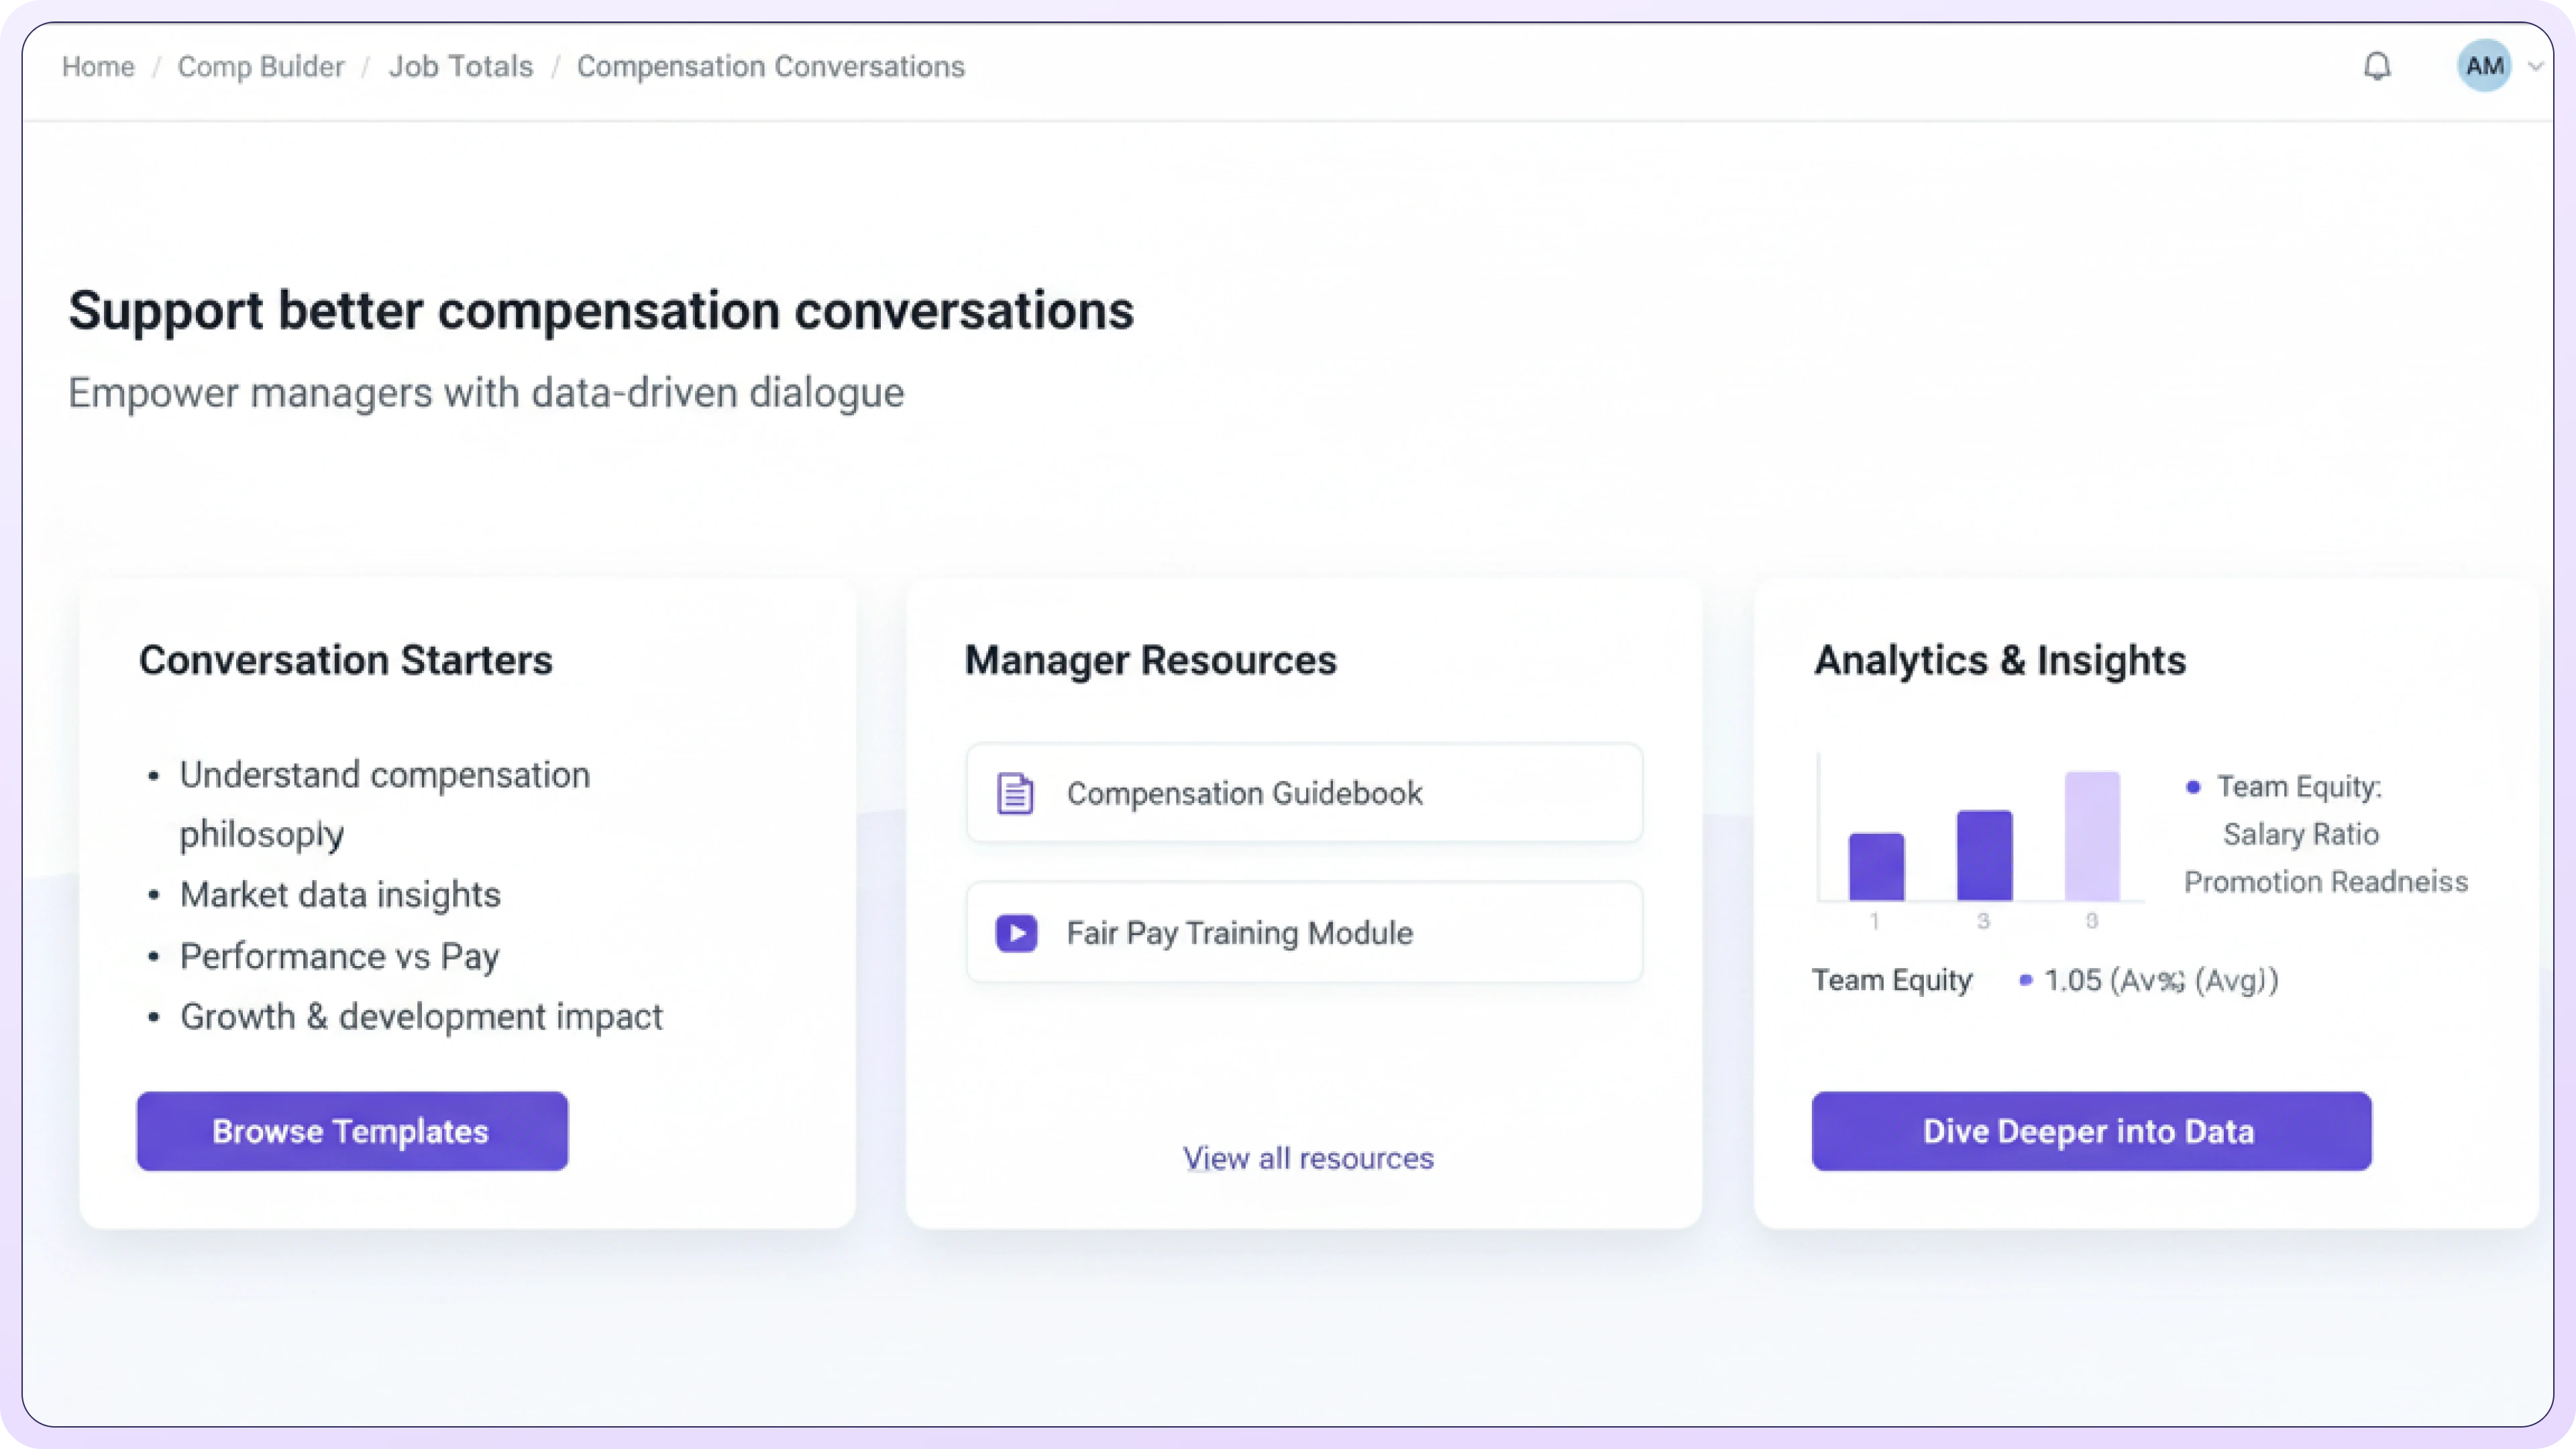Click the Team Equity legend dot
The height and width of the screenshot is (1449, 2576).
2193,787
